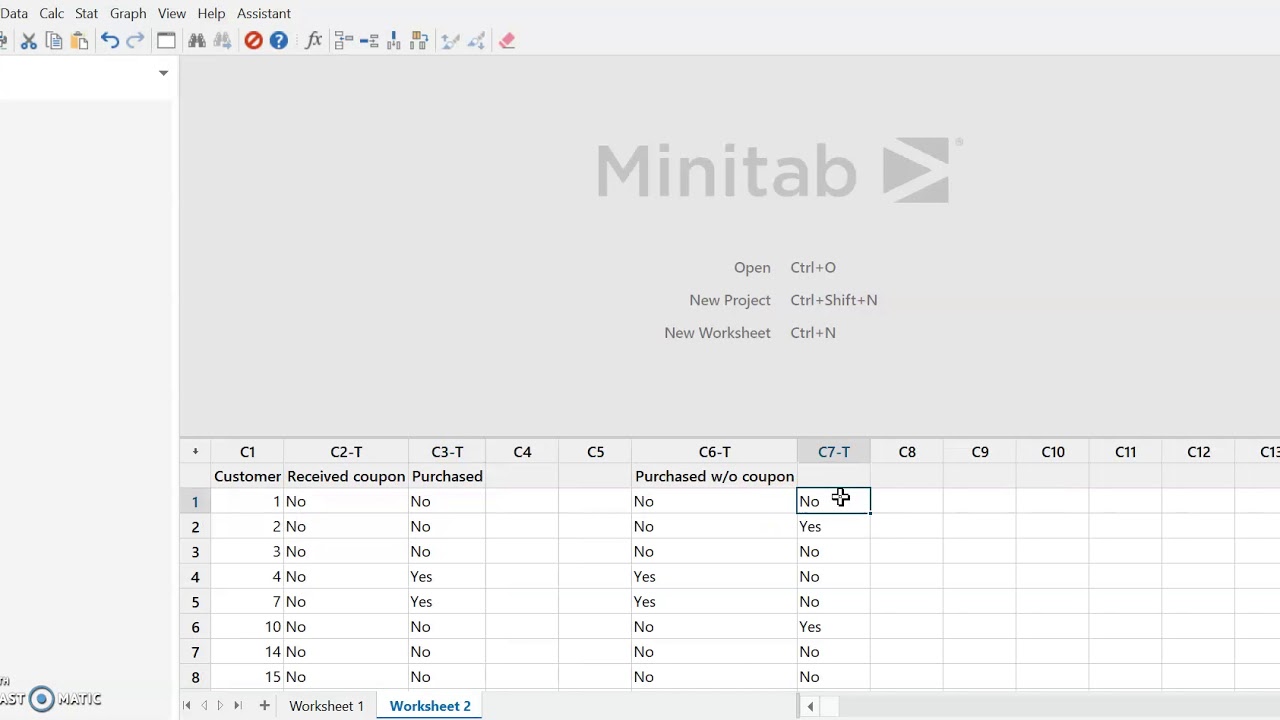
Task: Click the 'Purchased w/o coupon' name cell
Action: (x=714, y=477)
